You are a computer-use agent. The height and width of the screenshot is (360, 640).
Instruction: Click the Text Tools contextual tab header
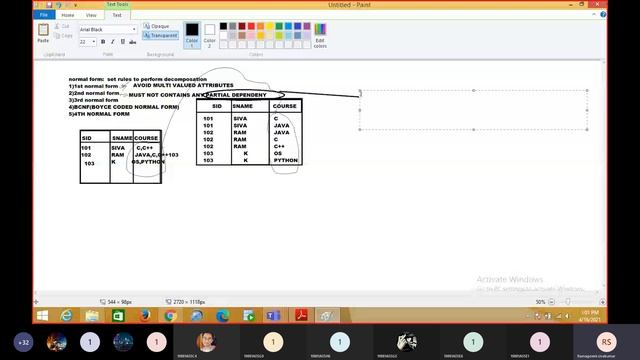tap(117, 4)
